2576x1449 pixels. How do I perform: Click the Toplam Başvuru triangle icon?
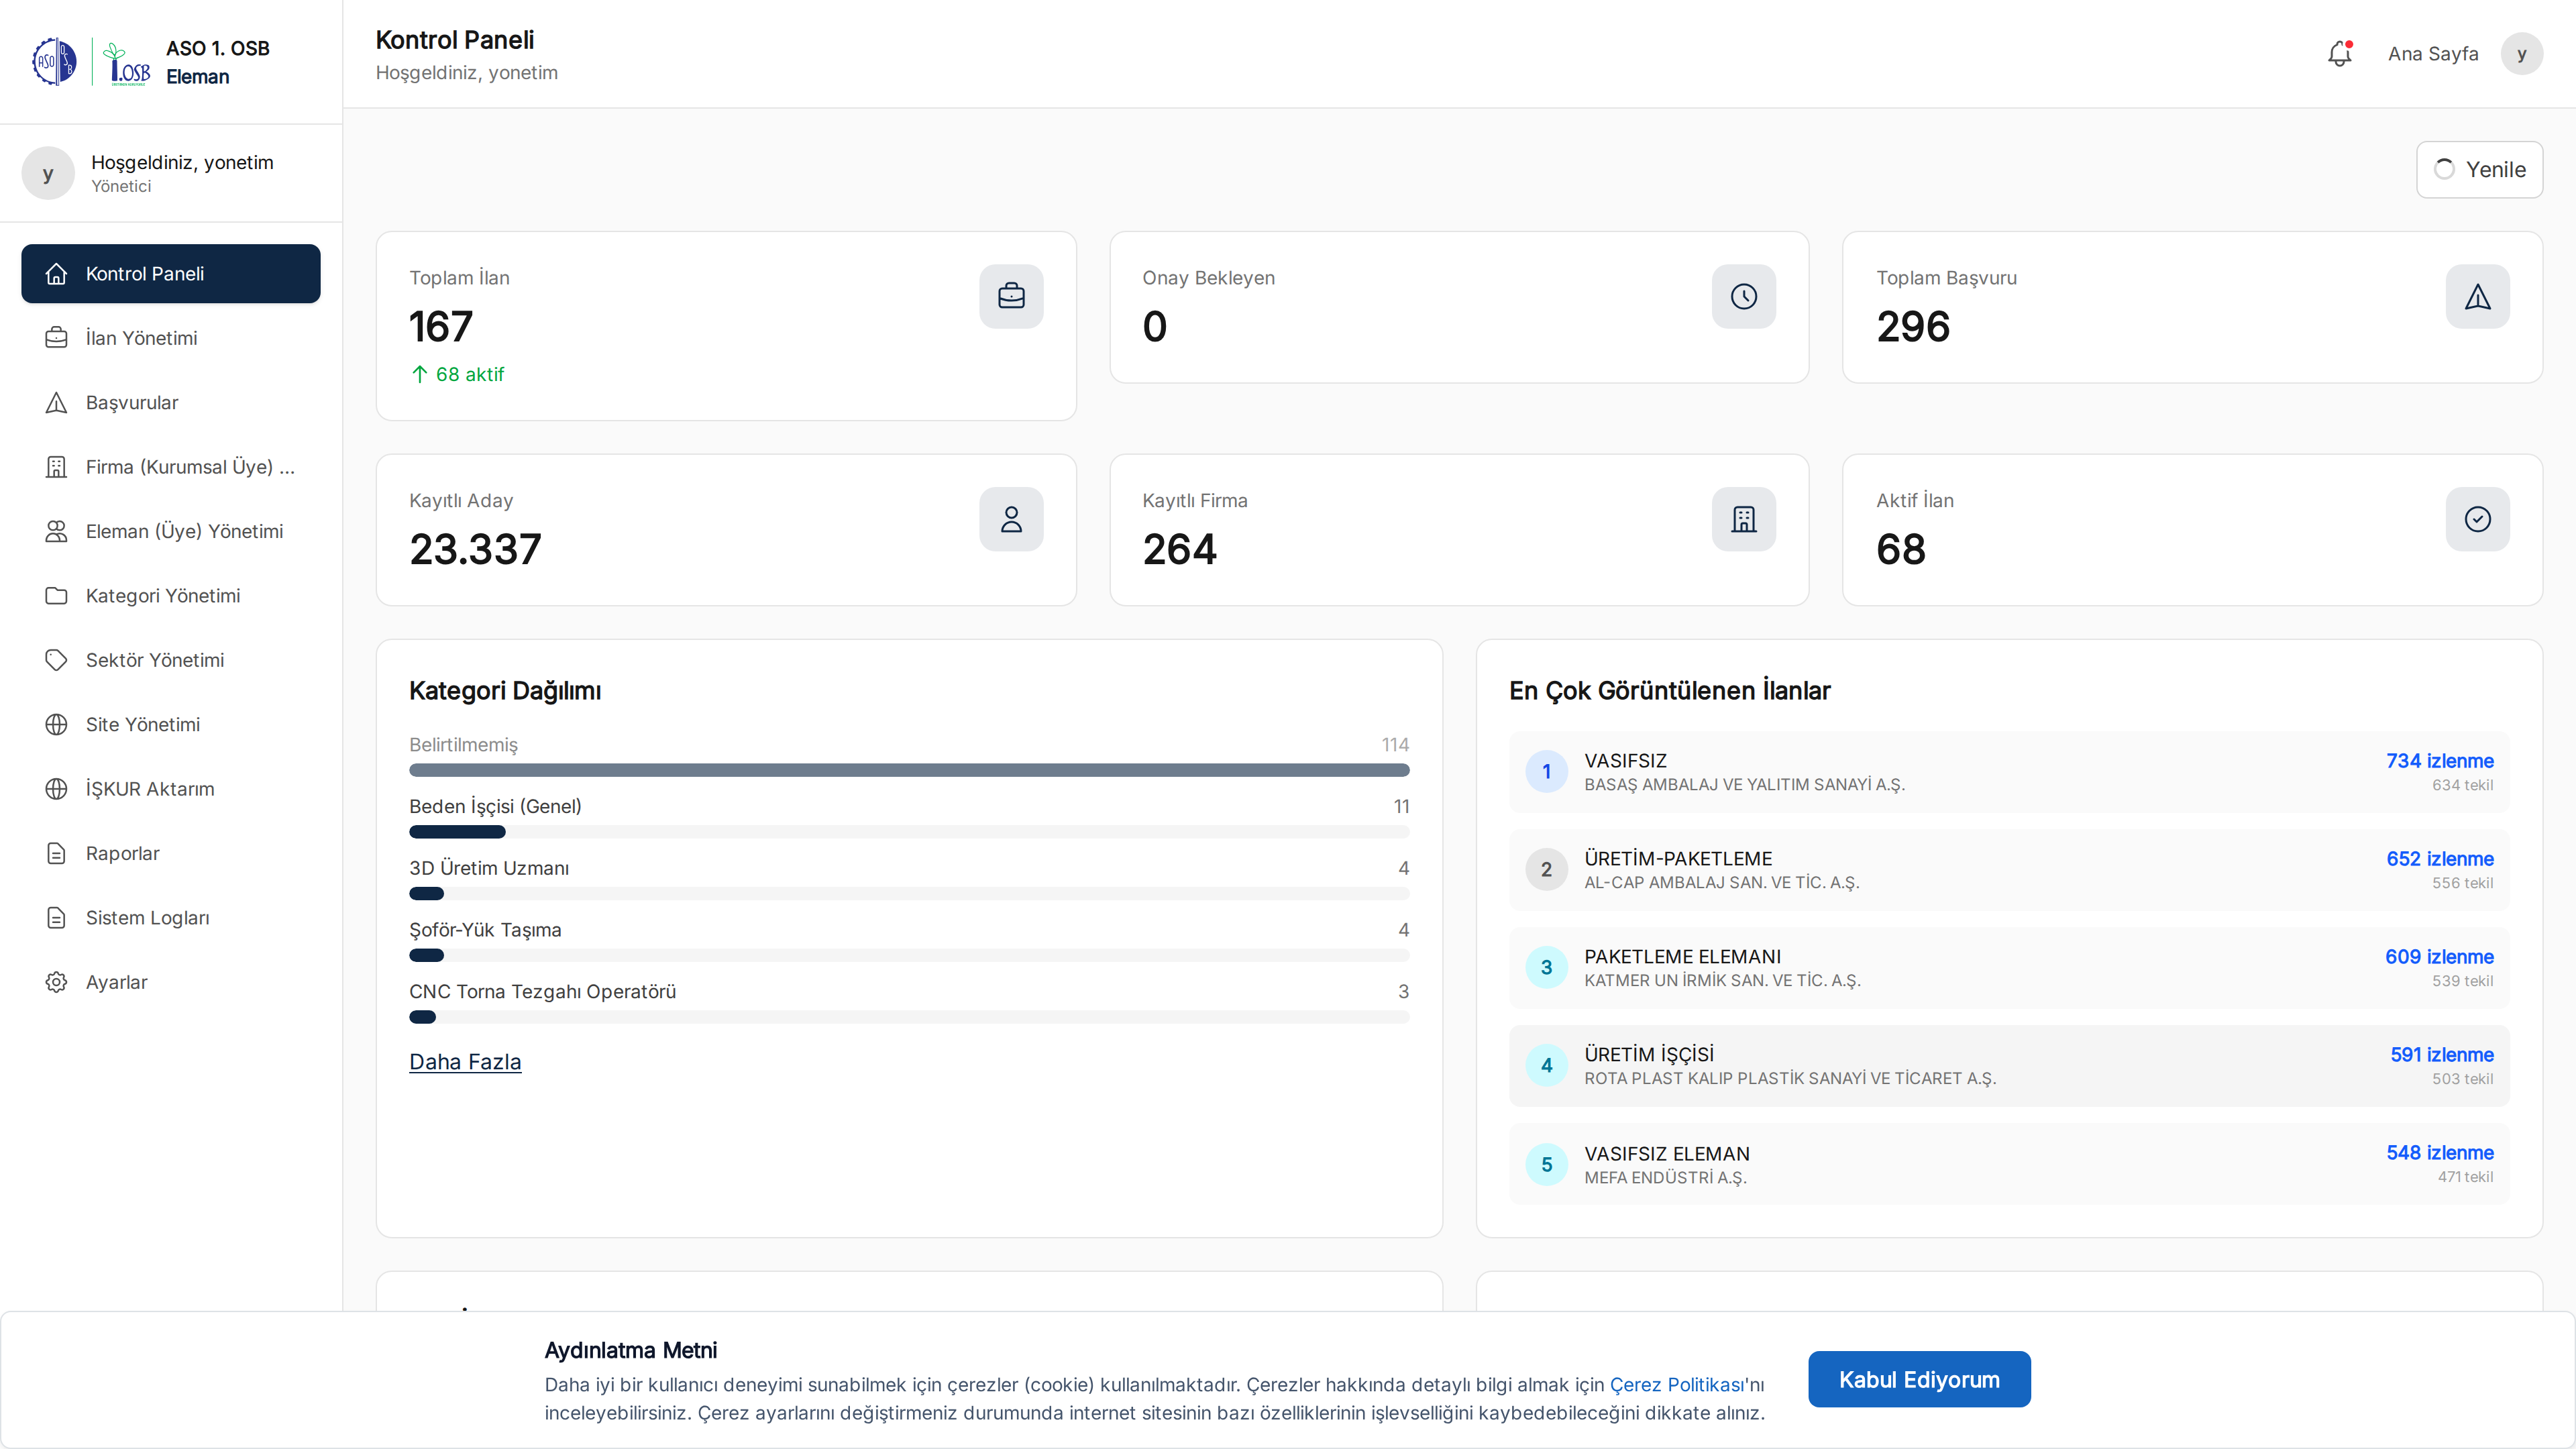pos(2477,296)
